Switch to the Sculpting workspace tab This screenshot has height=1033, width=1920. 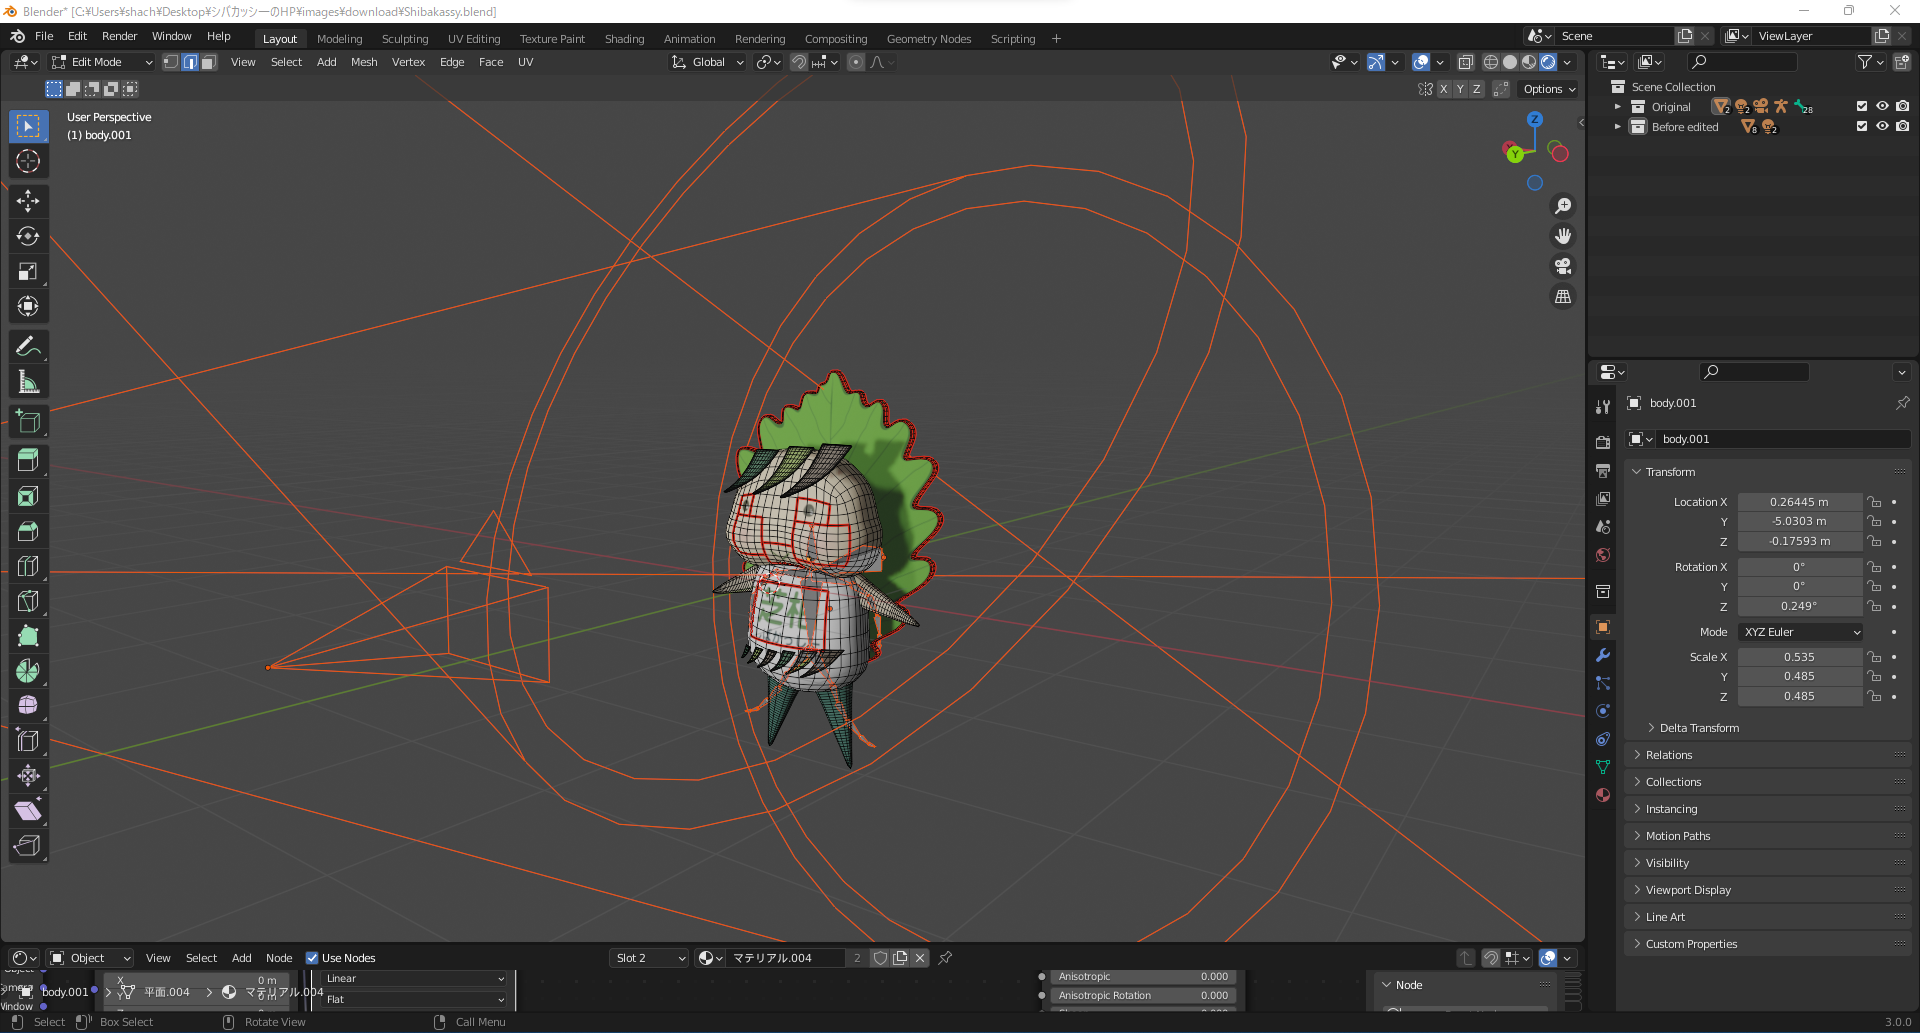click(x=404, y=39)
